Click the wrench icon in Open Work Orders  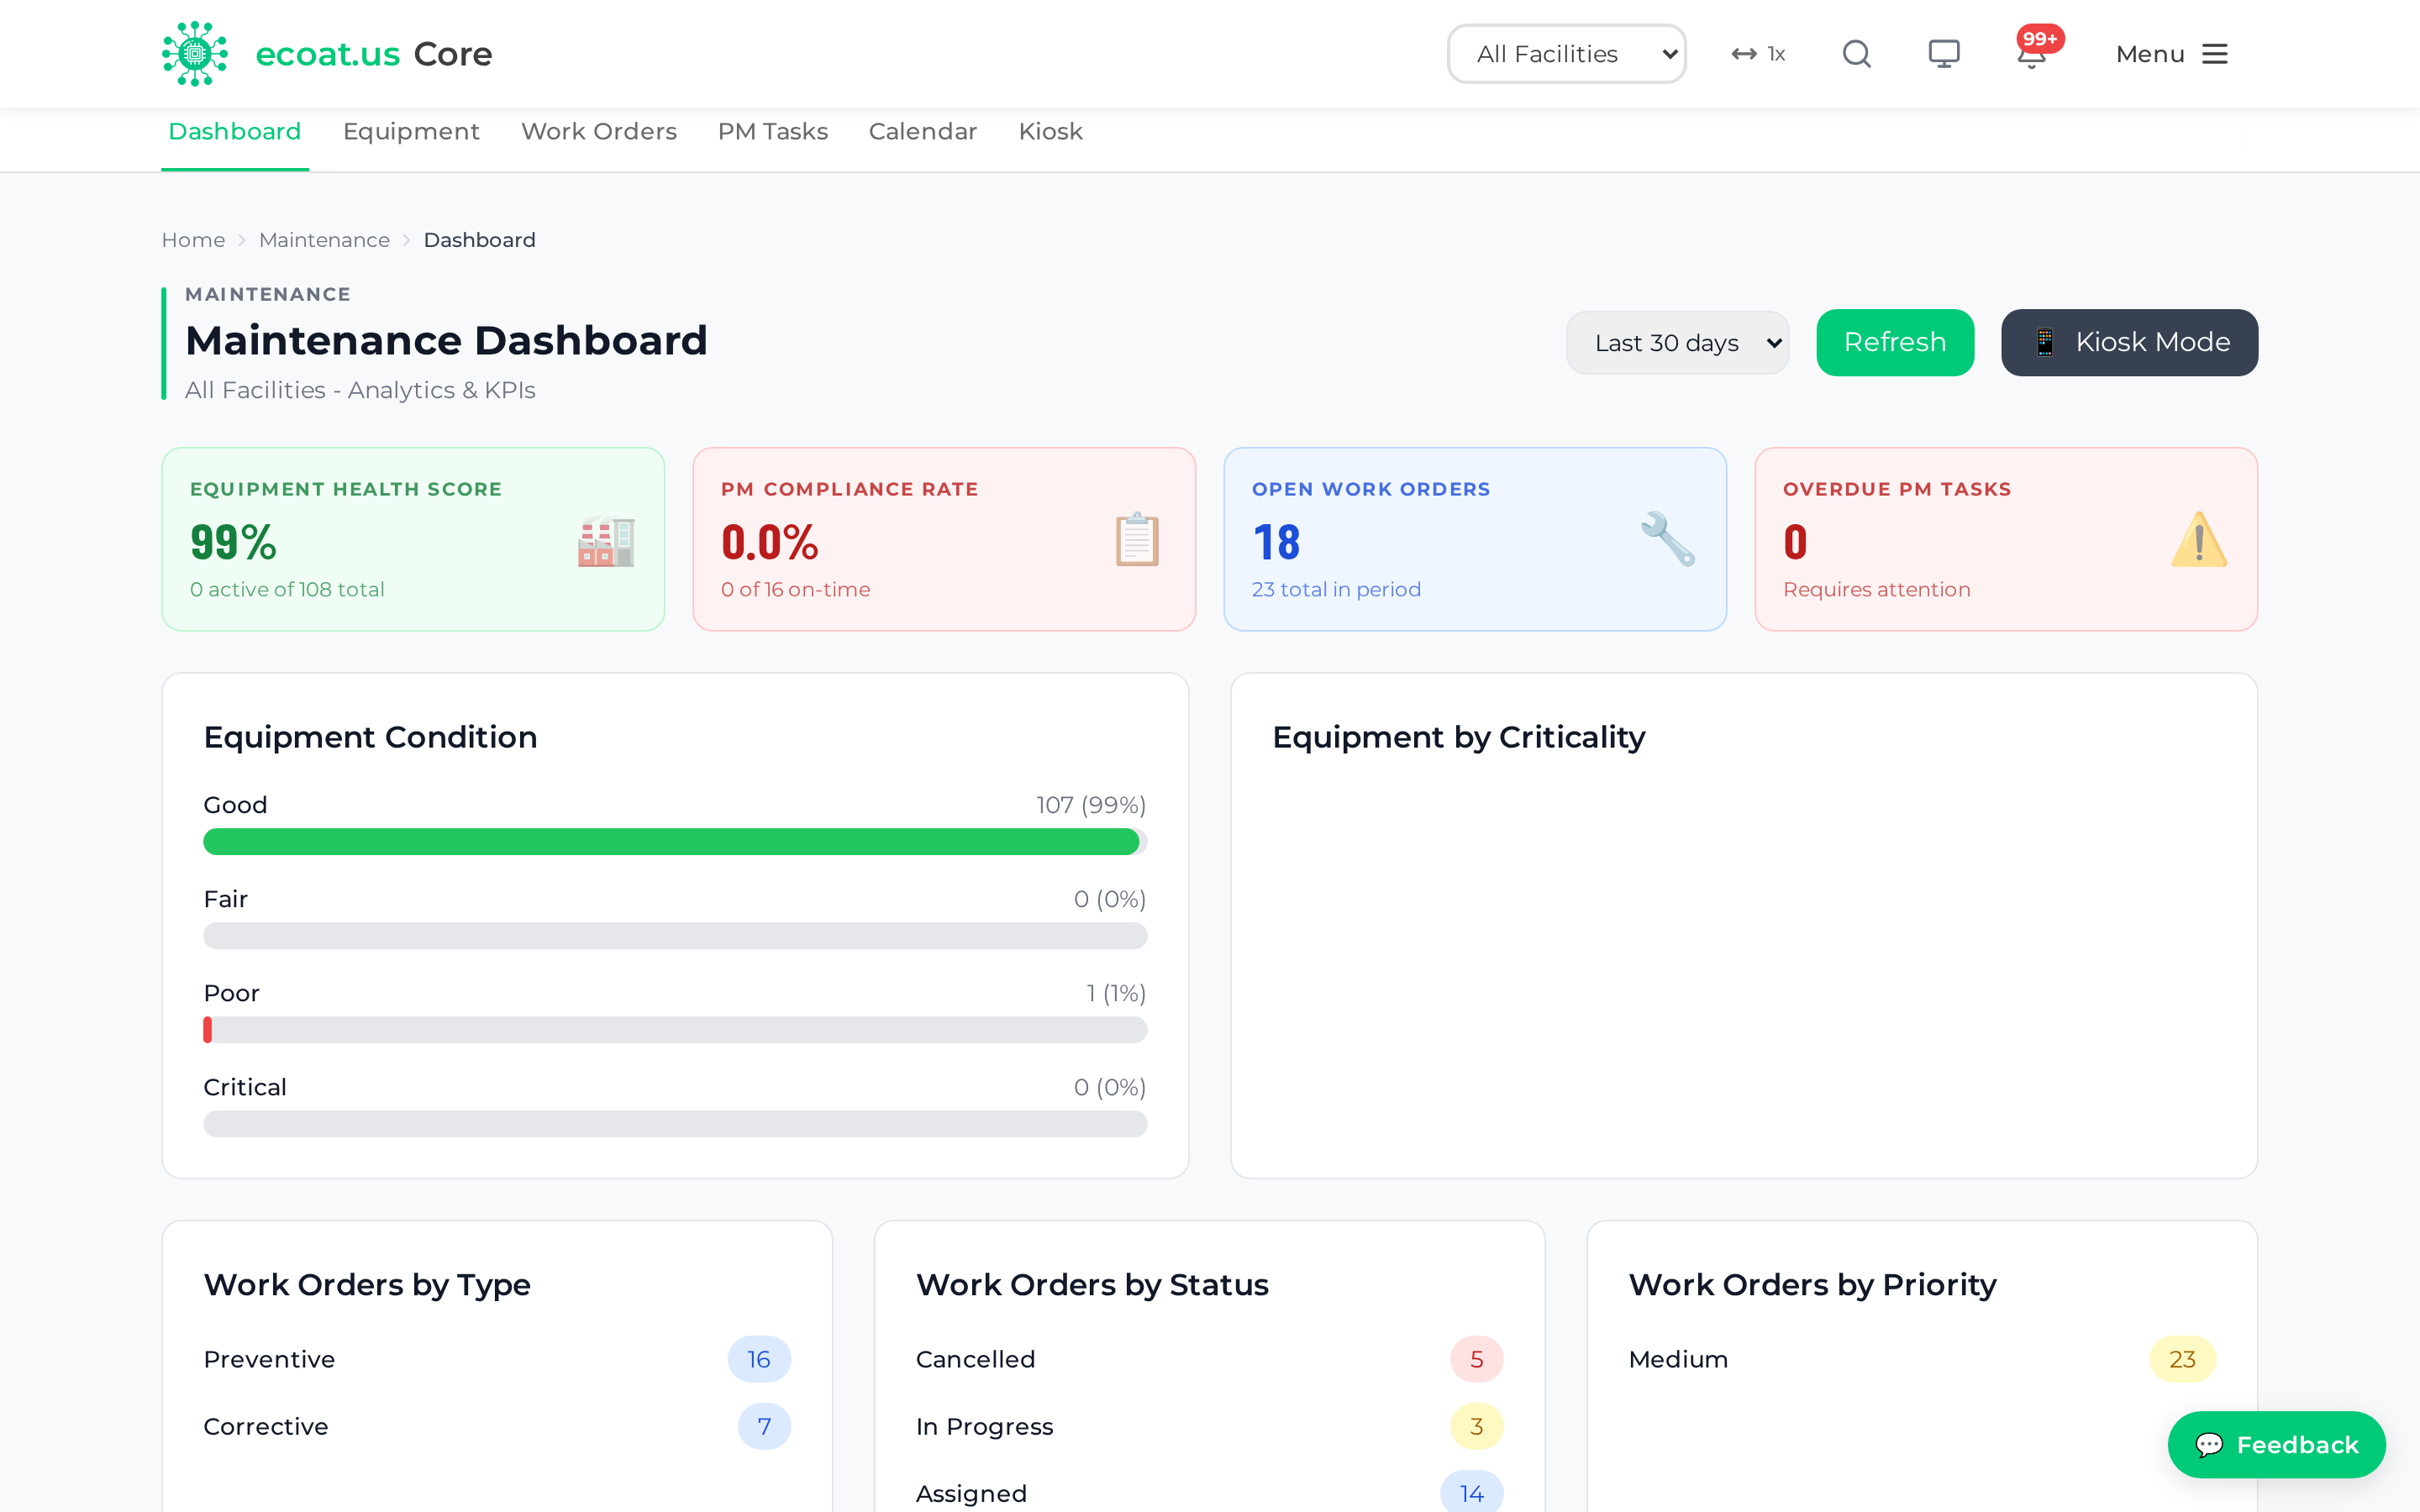(x=1667, y=539)
